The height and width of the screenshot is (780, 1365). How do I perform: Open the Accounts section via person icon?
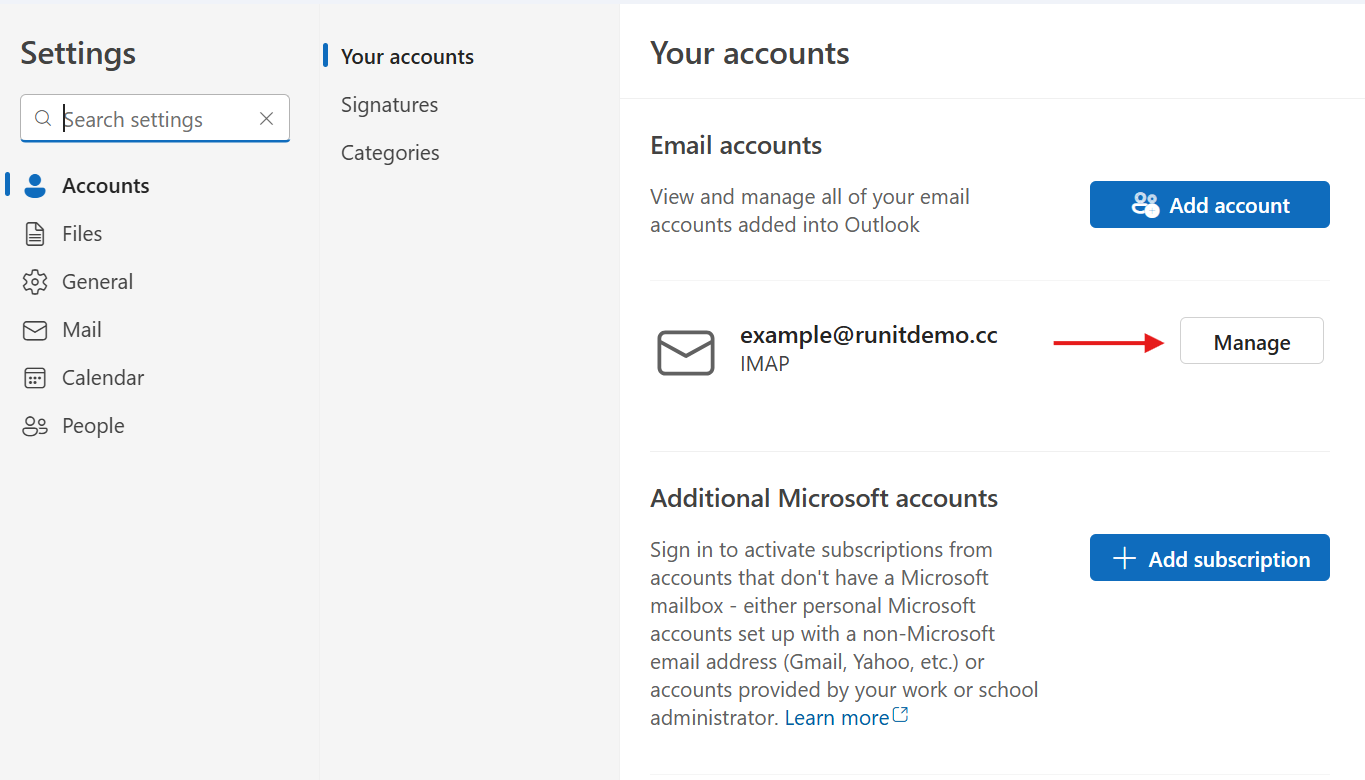click(x=35, y=186)
